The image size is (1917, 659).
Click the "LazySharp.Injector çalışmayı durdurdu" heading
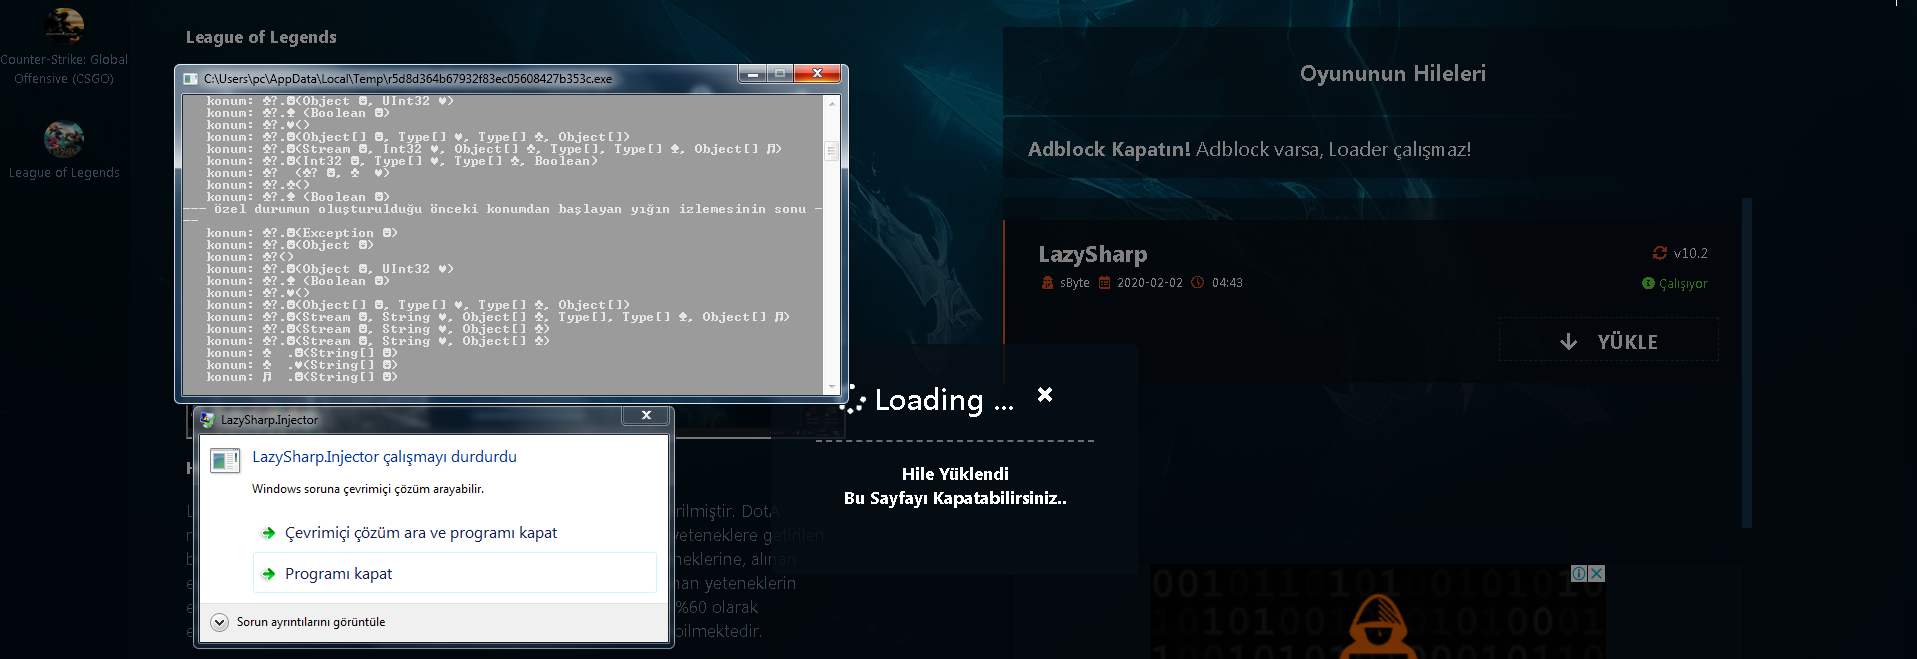[x=384, y=457]
